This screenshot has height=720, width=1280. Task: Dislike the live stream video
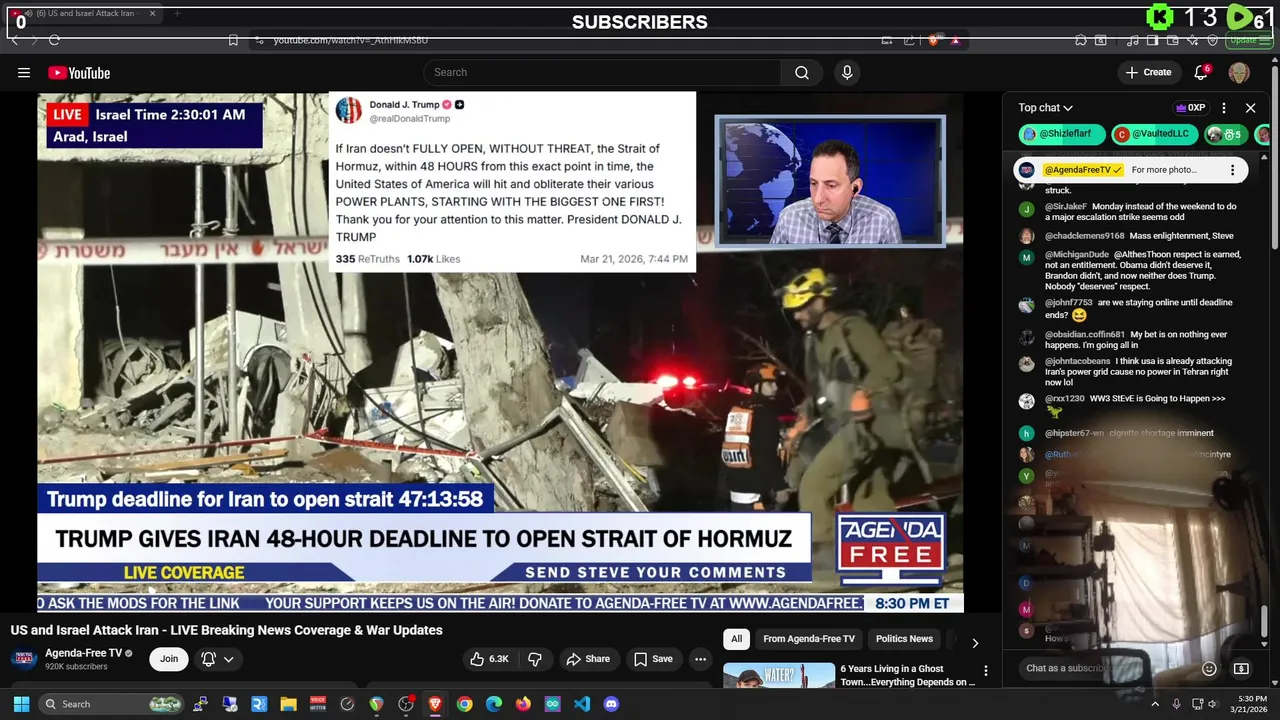(535, 659)
